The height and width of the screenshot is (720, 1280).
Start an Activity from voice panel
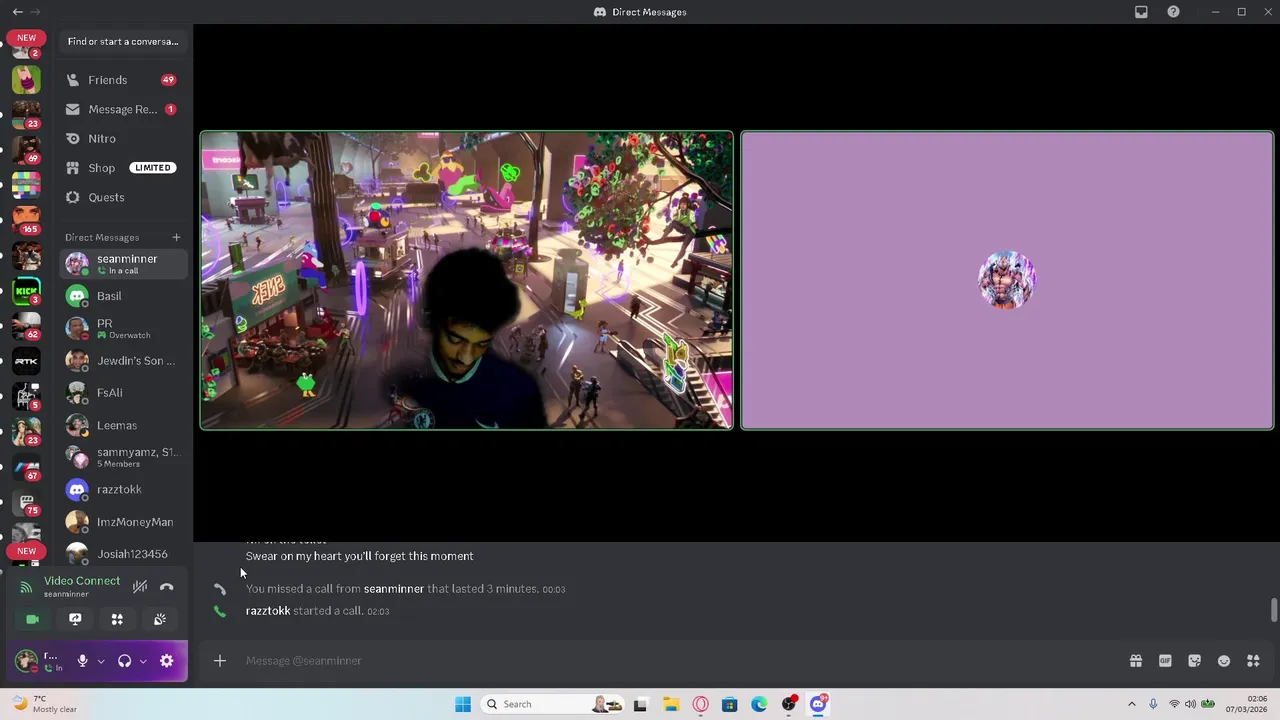117,619
